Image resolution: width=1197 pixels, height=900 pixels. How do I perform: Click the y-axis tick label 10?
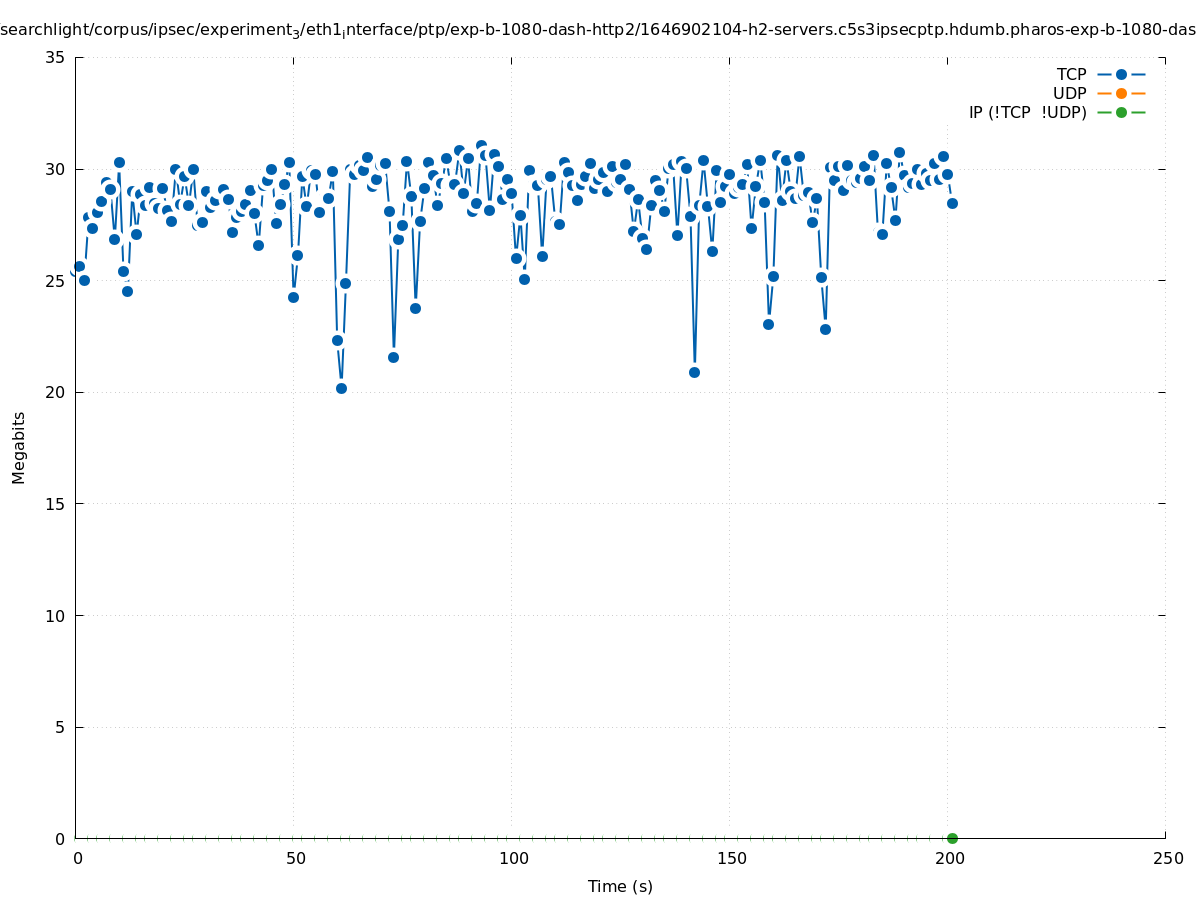pyautogui.click(x=55, y=615)
